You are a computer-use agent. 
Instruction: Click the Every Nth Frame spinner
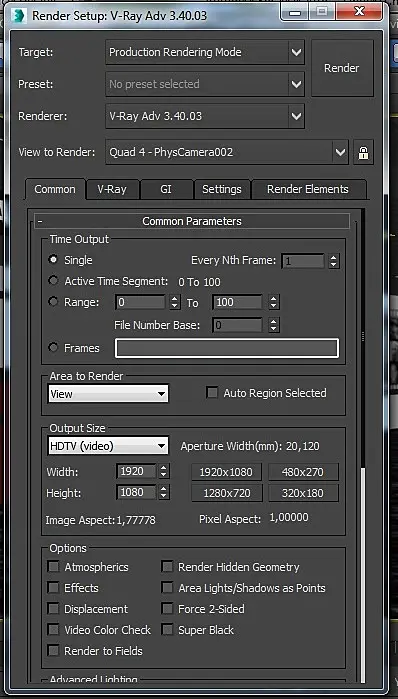[333, 261]
